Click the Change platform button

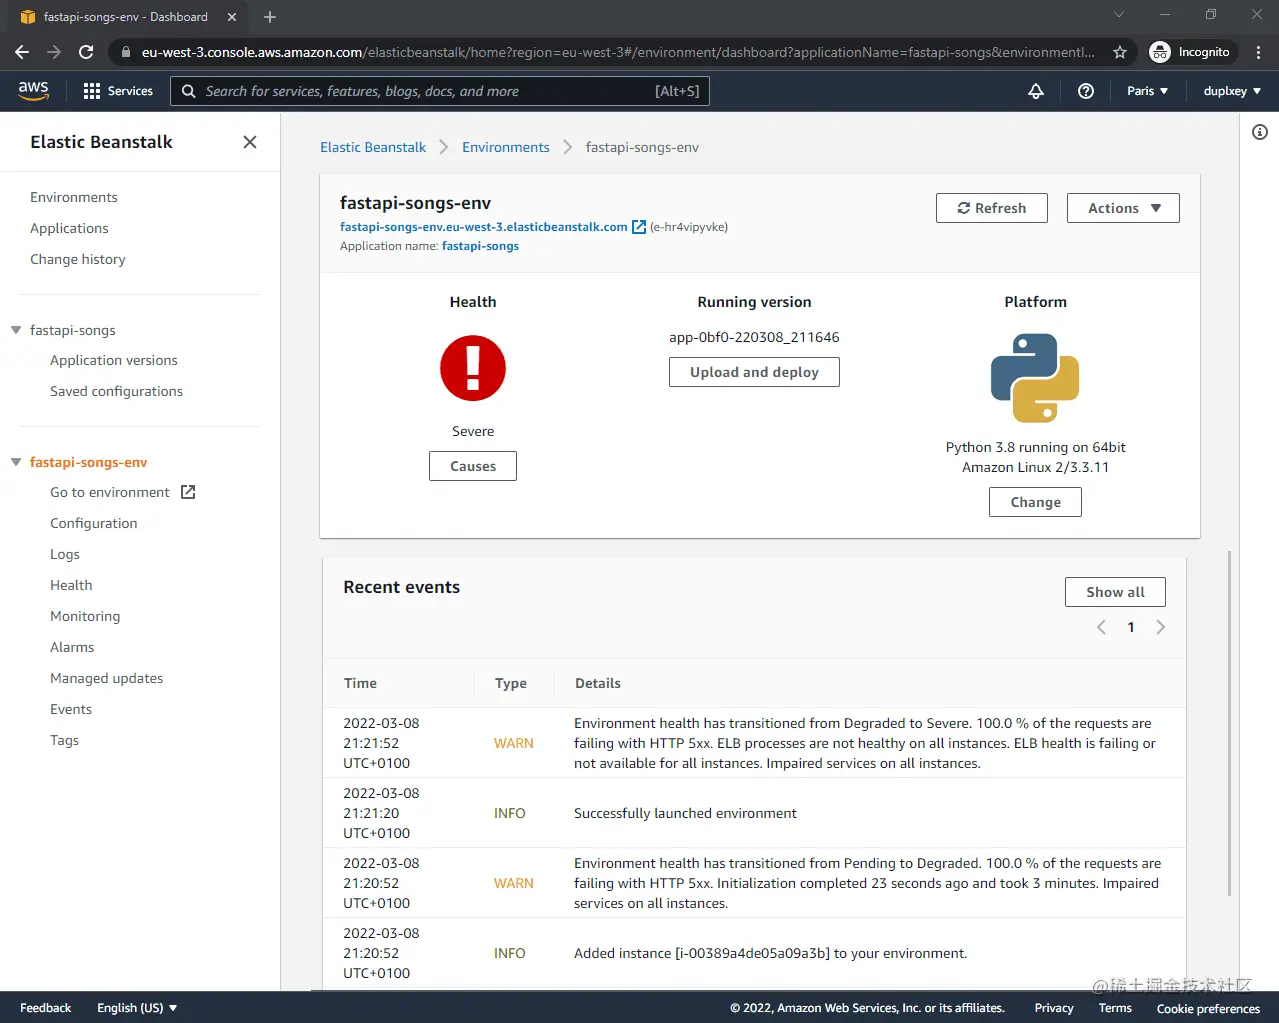click(x=1035, y=502)
